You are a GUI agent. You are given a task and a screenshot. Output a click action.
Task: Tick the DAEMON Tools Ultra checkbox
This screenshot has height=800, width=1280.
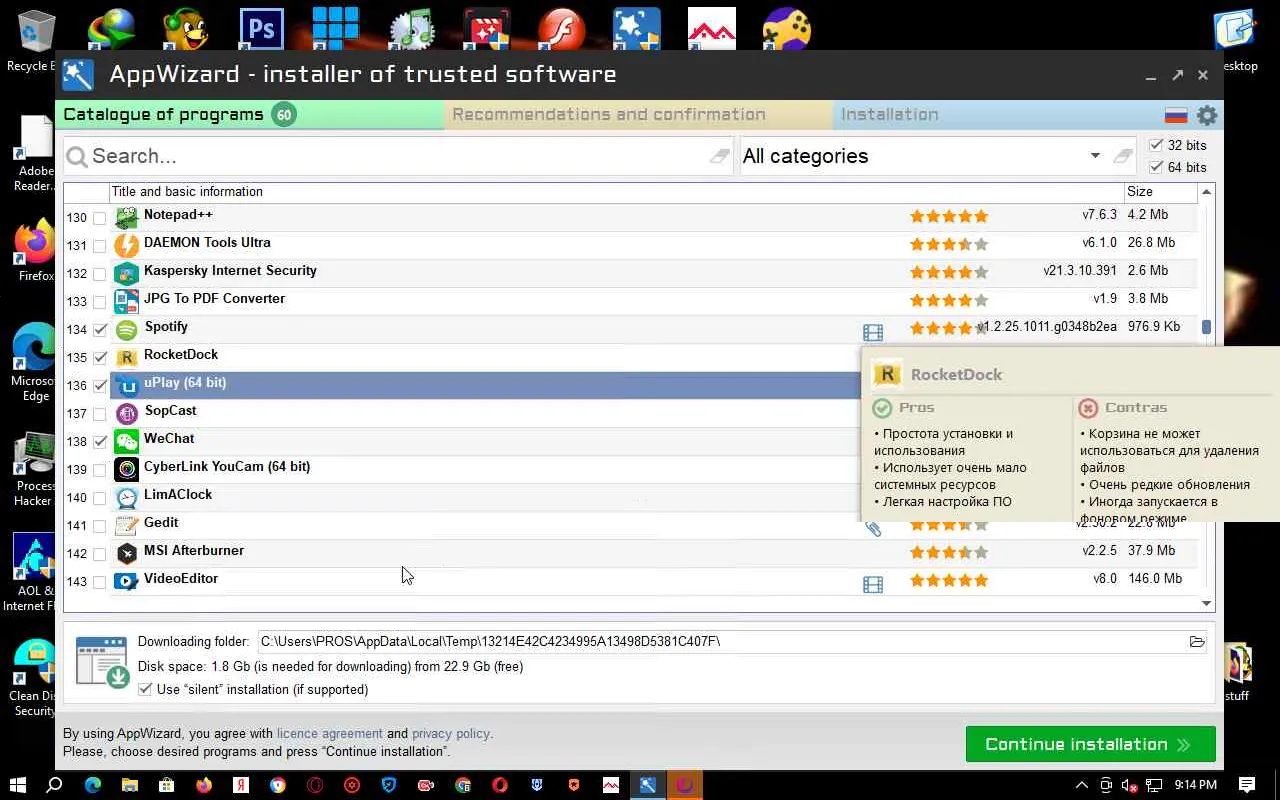point(99,246)
